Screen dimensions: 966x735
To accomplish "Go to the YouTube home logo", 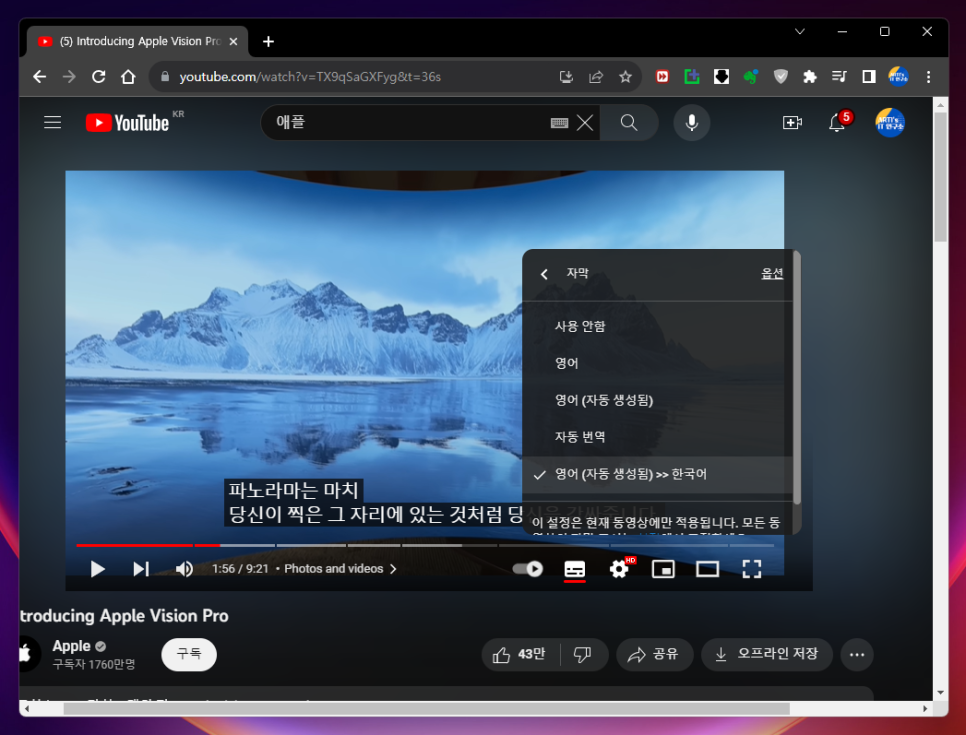I will click(x=128, y=123).
